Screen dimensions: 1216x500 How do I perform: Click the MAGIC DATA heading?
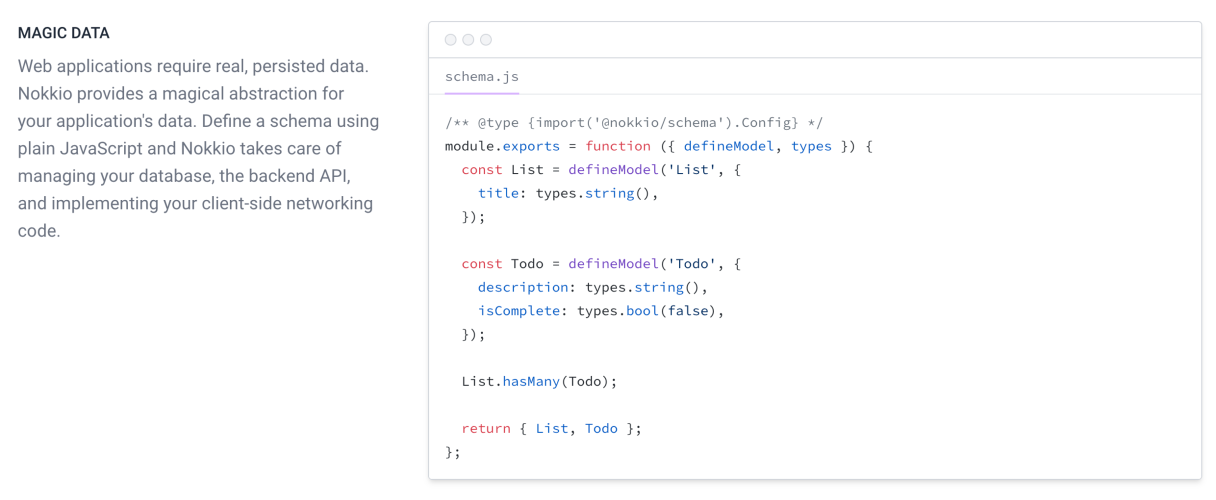tap(64, 33)
